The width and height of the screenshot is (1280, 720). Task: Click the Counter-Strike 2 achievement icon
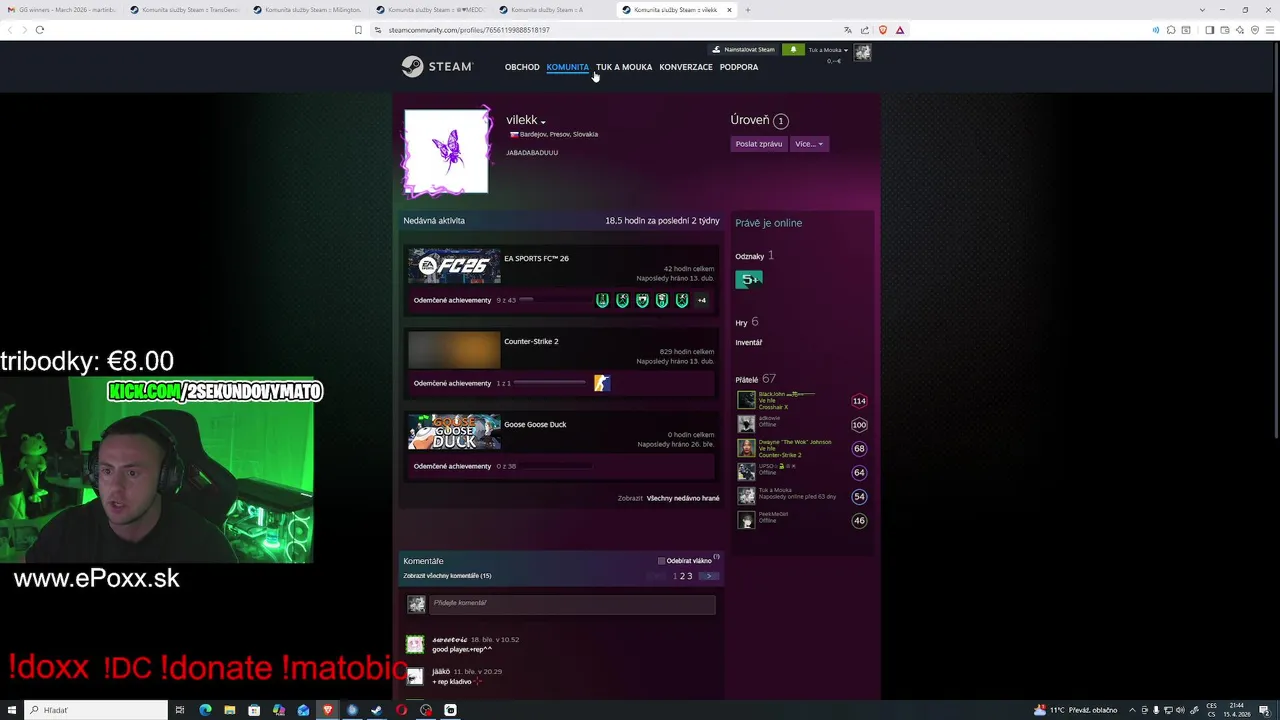click(x=602, y=383)
